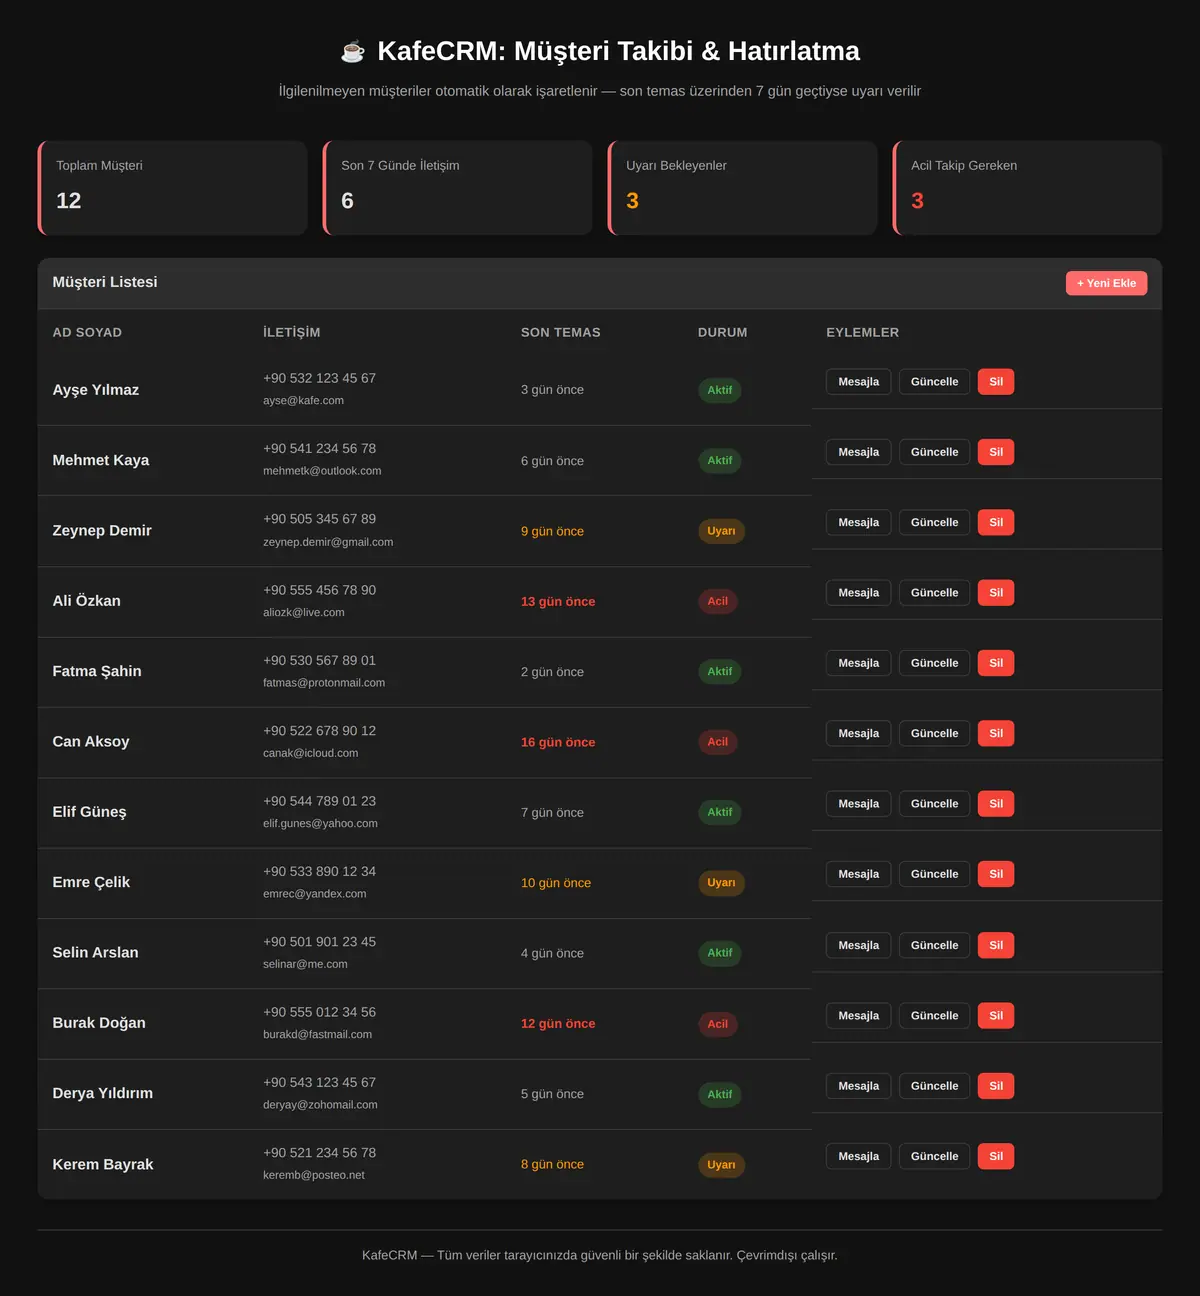Click Mesajla in Ali Özkan's row
This screenshot has height=1296, width=1200.
[x=858, y=593]
